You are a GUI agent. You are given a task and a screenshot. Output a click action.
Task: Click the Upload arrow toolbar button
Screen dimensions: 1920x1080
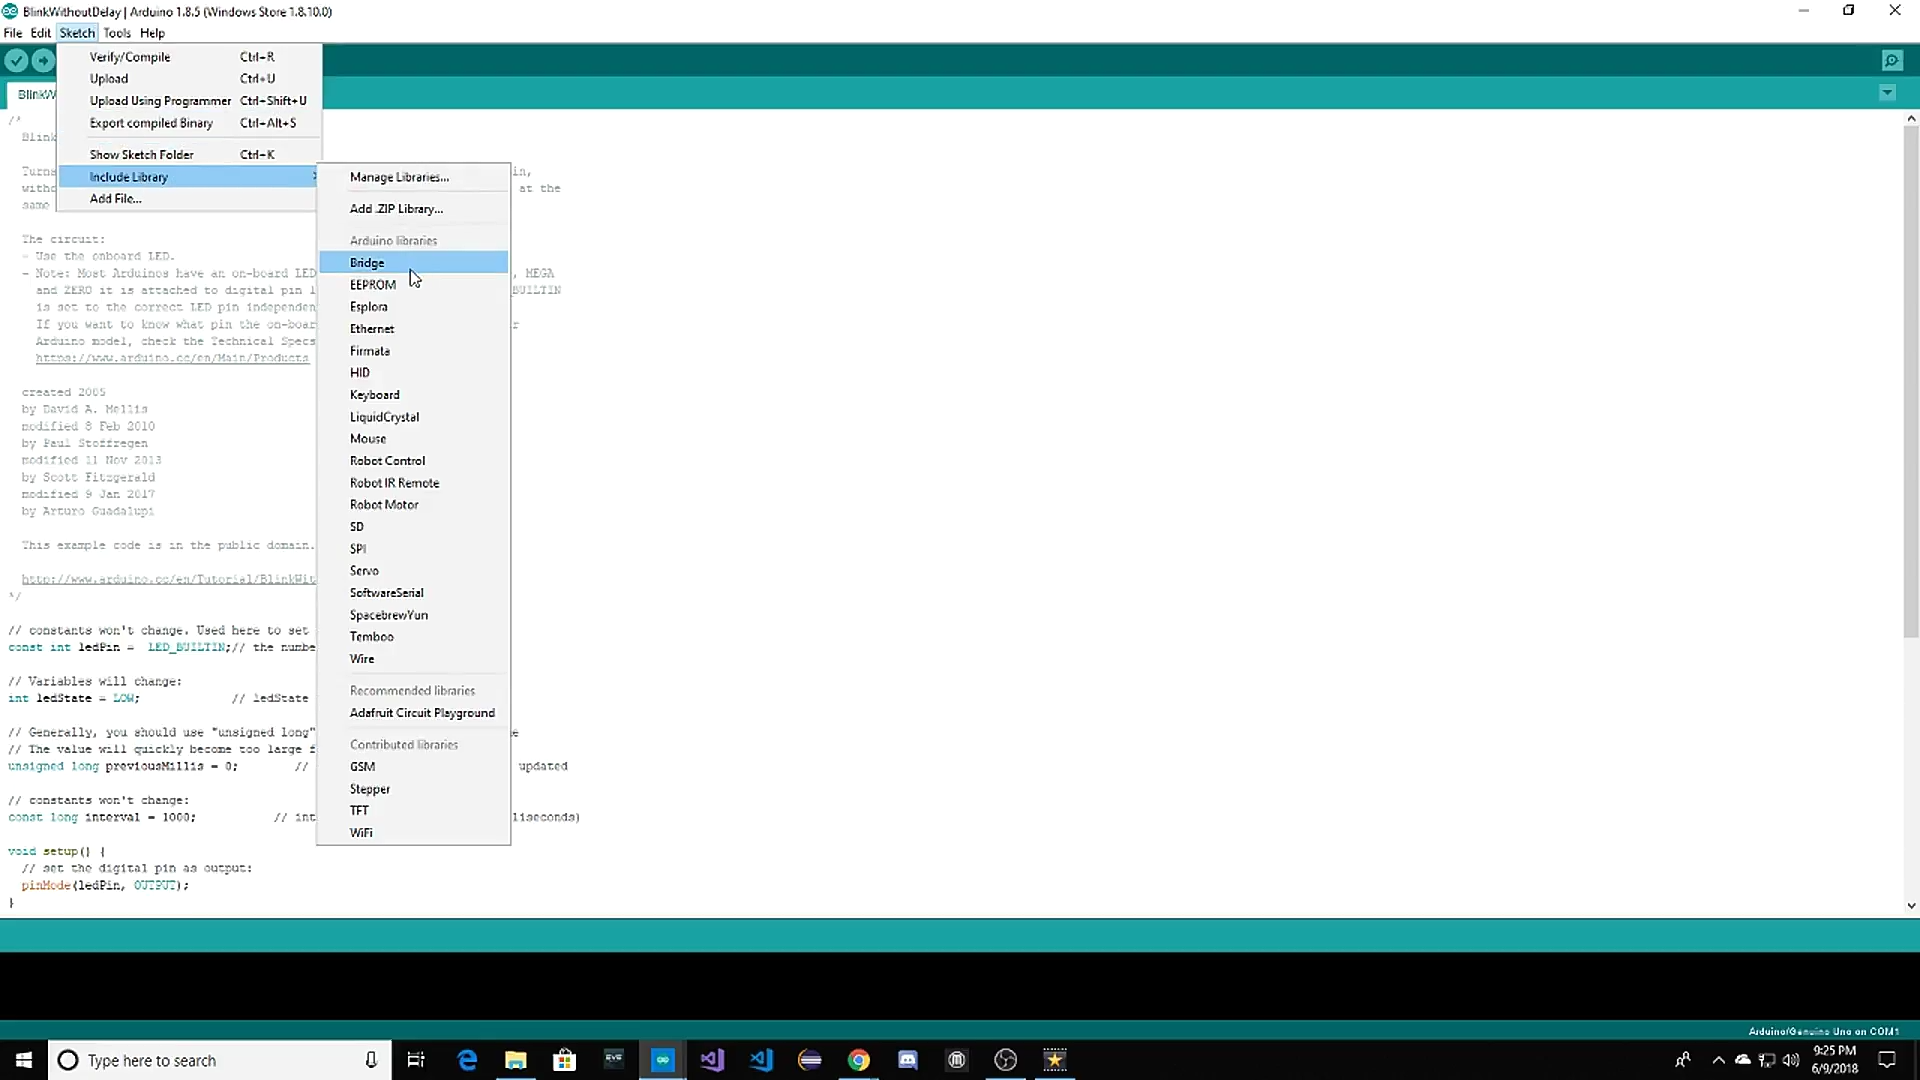(43, 61)
